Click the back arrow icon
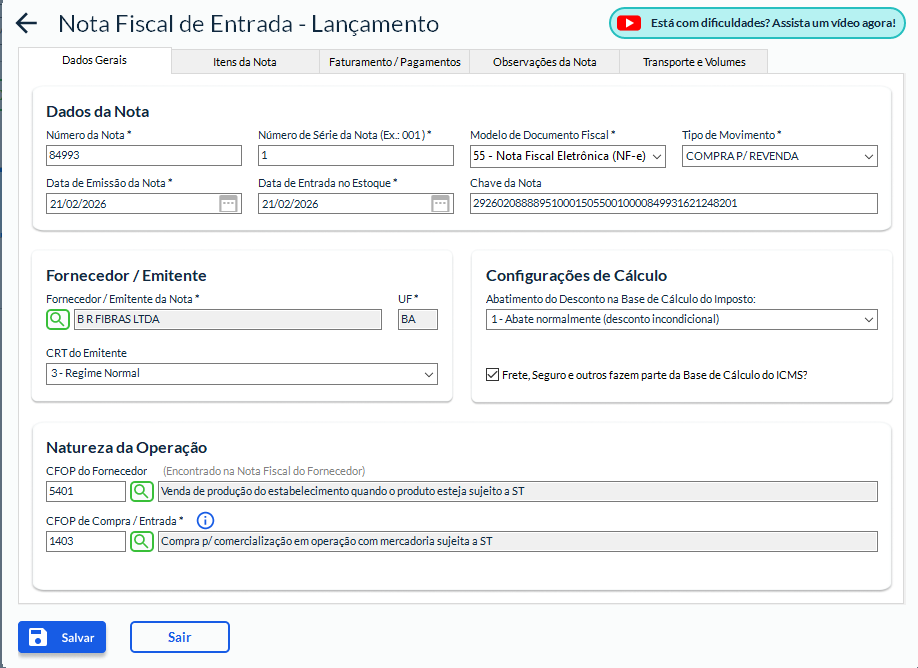 coord(27,24)
